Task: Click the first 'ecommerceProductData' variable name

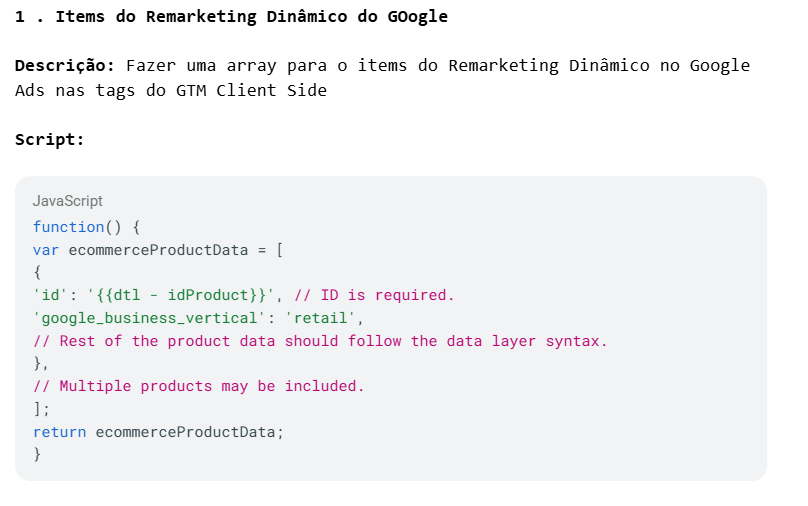Action: click(x=158, y=250)
